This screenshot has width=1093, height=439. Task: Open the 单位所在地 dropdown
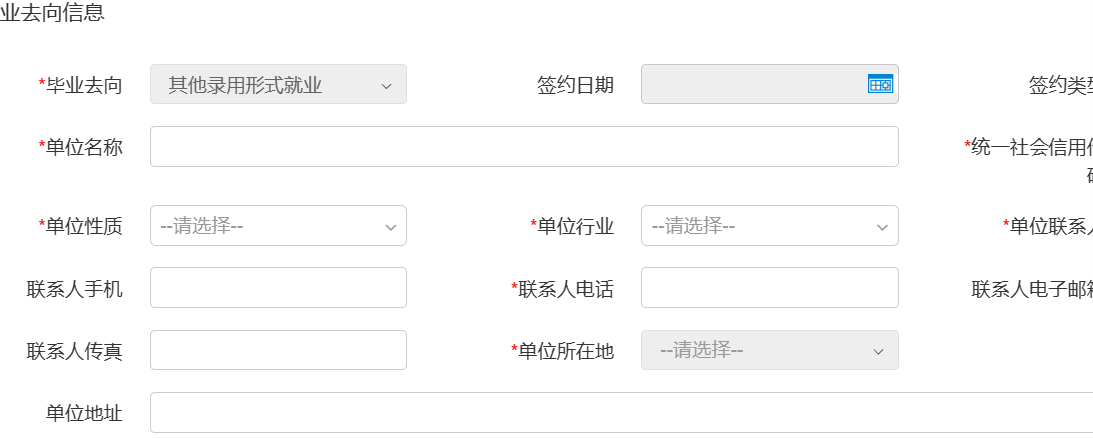(x=769, y=351)
